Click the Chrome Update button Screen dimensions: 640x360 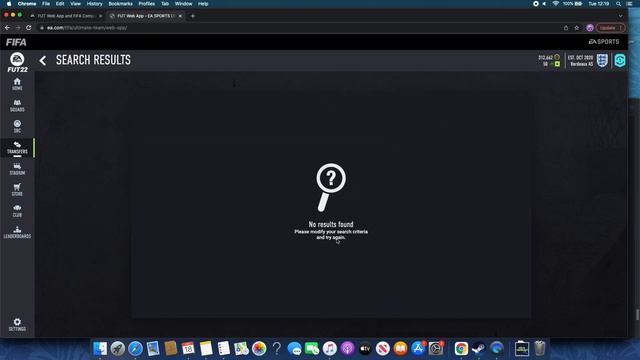point(610,28)
